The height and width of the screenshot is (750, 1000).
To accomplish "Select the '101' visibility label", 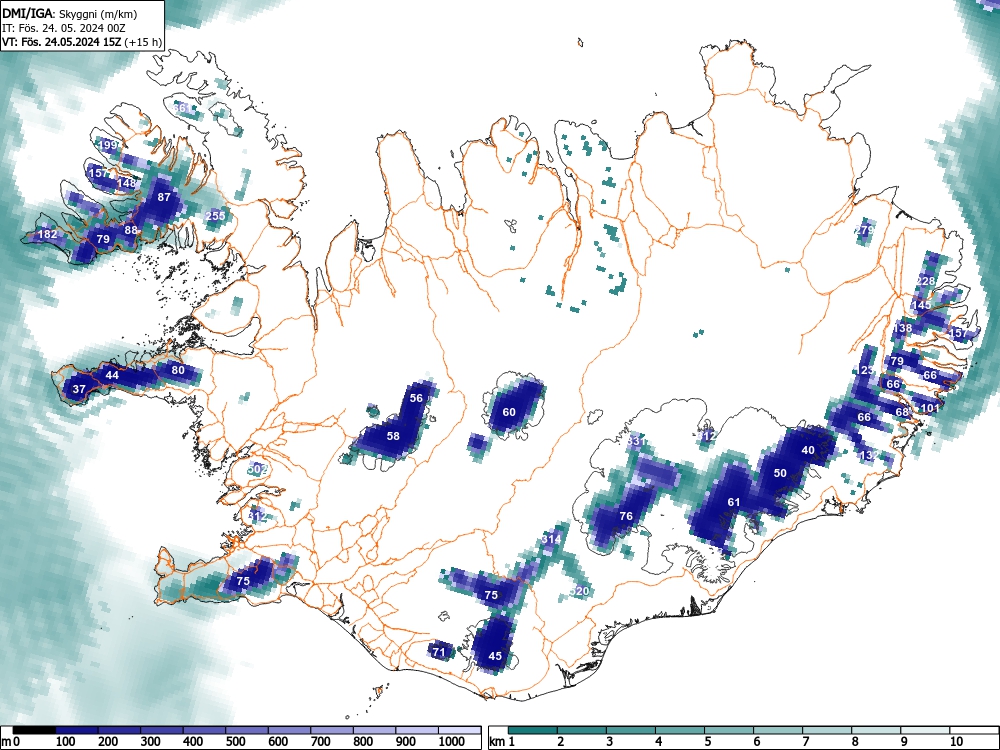I will pyautogui.click(x=930, y=408).
